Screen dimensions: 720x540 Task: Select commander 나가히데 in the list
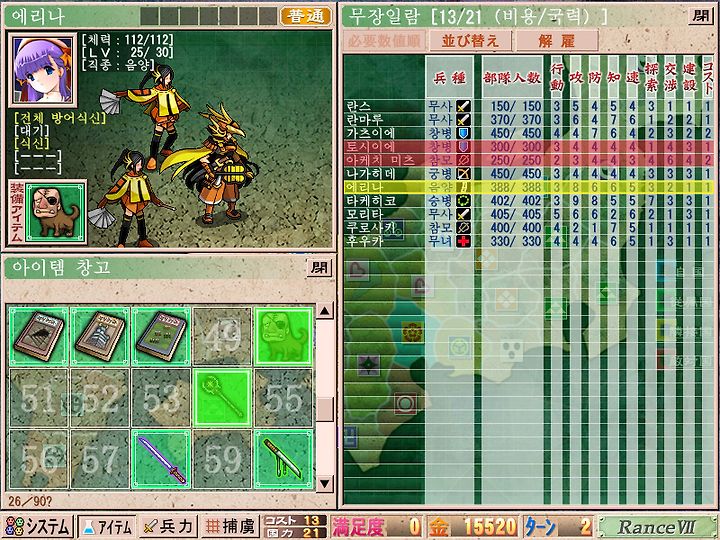coord(528,174)
